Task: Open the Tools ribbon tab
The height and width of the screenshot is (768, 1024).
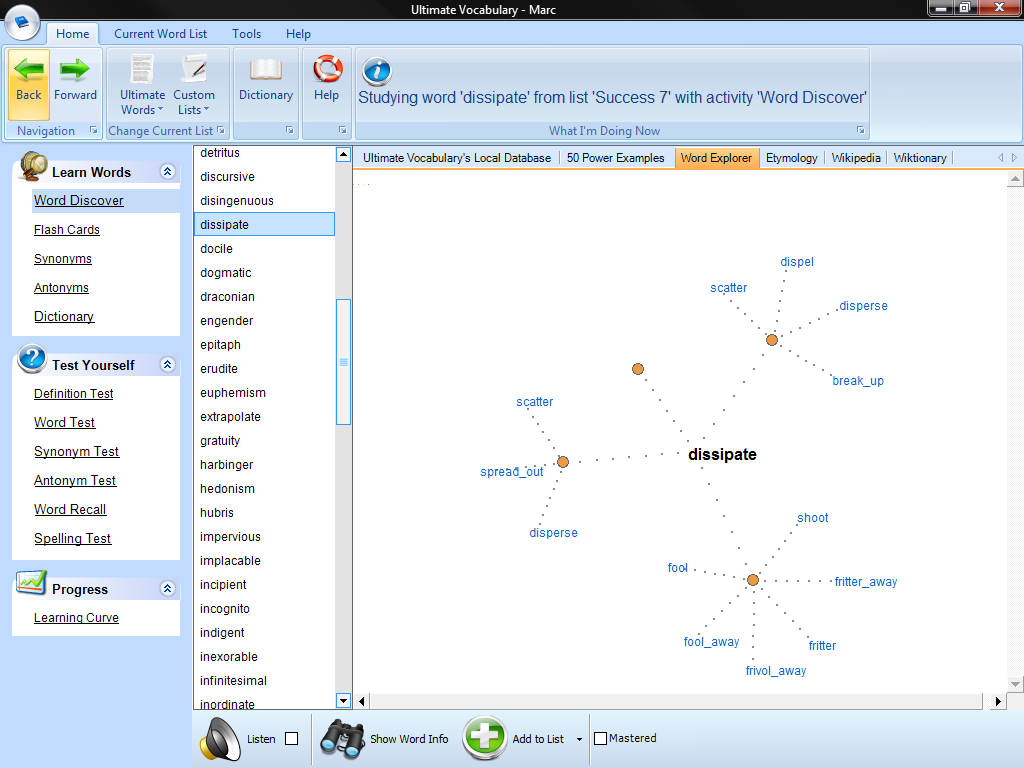Action: coord(246,34)
